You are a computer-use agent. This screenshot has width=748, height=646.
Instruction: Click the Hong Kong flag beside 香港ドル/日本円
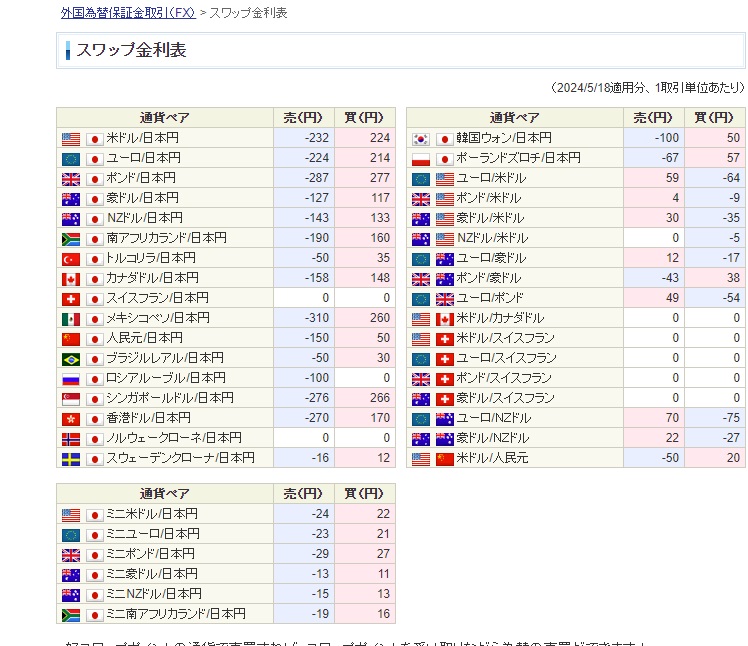[x=71, y=418]
